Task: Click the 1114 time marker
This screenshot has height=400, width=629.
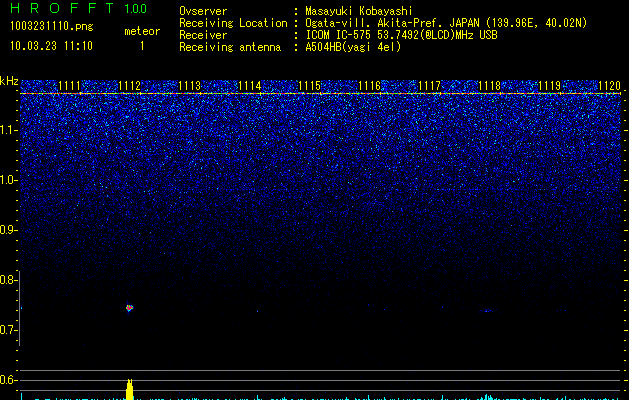Action: (250, 86)
